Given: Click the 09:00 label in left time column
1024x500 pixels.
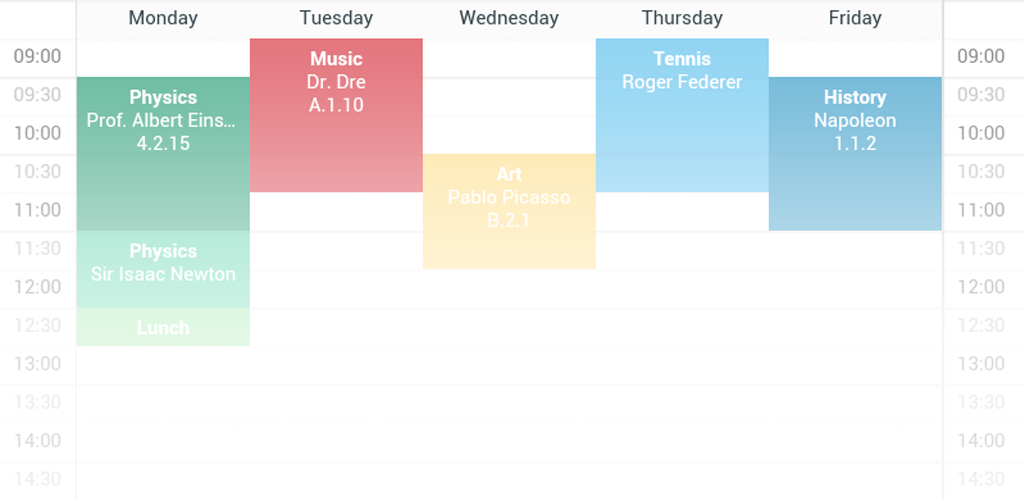Looking at the screenshot, I should click(x=37, y=57).
